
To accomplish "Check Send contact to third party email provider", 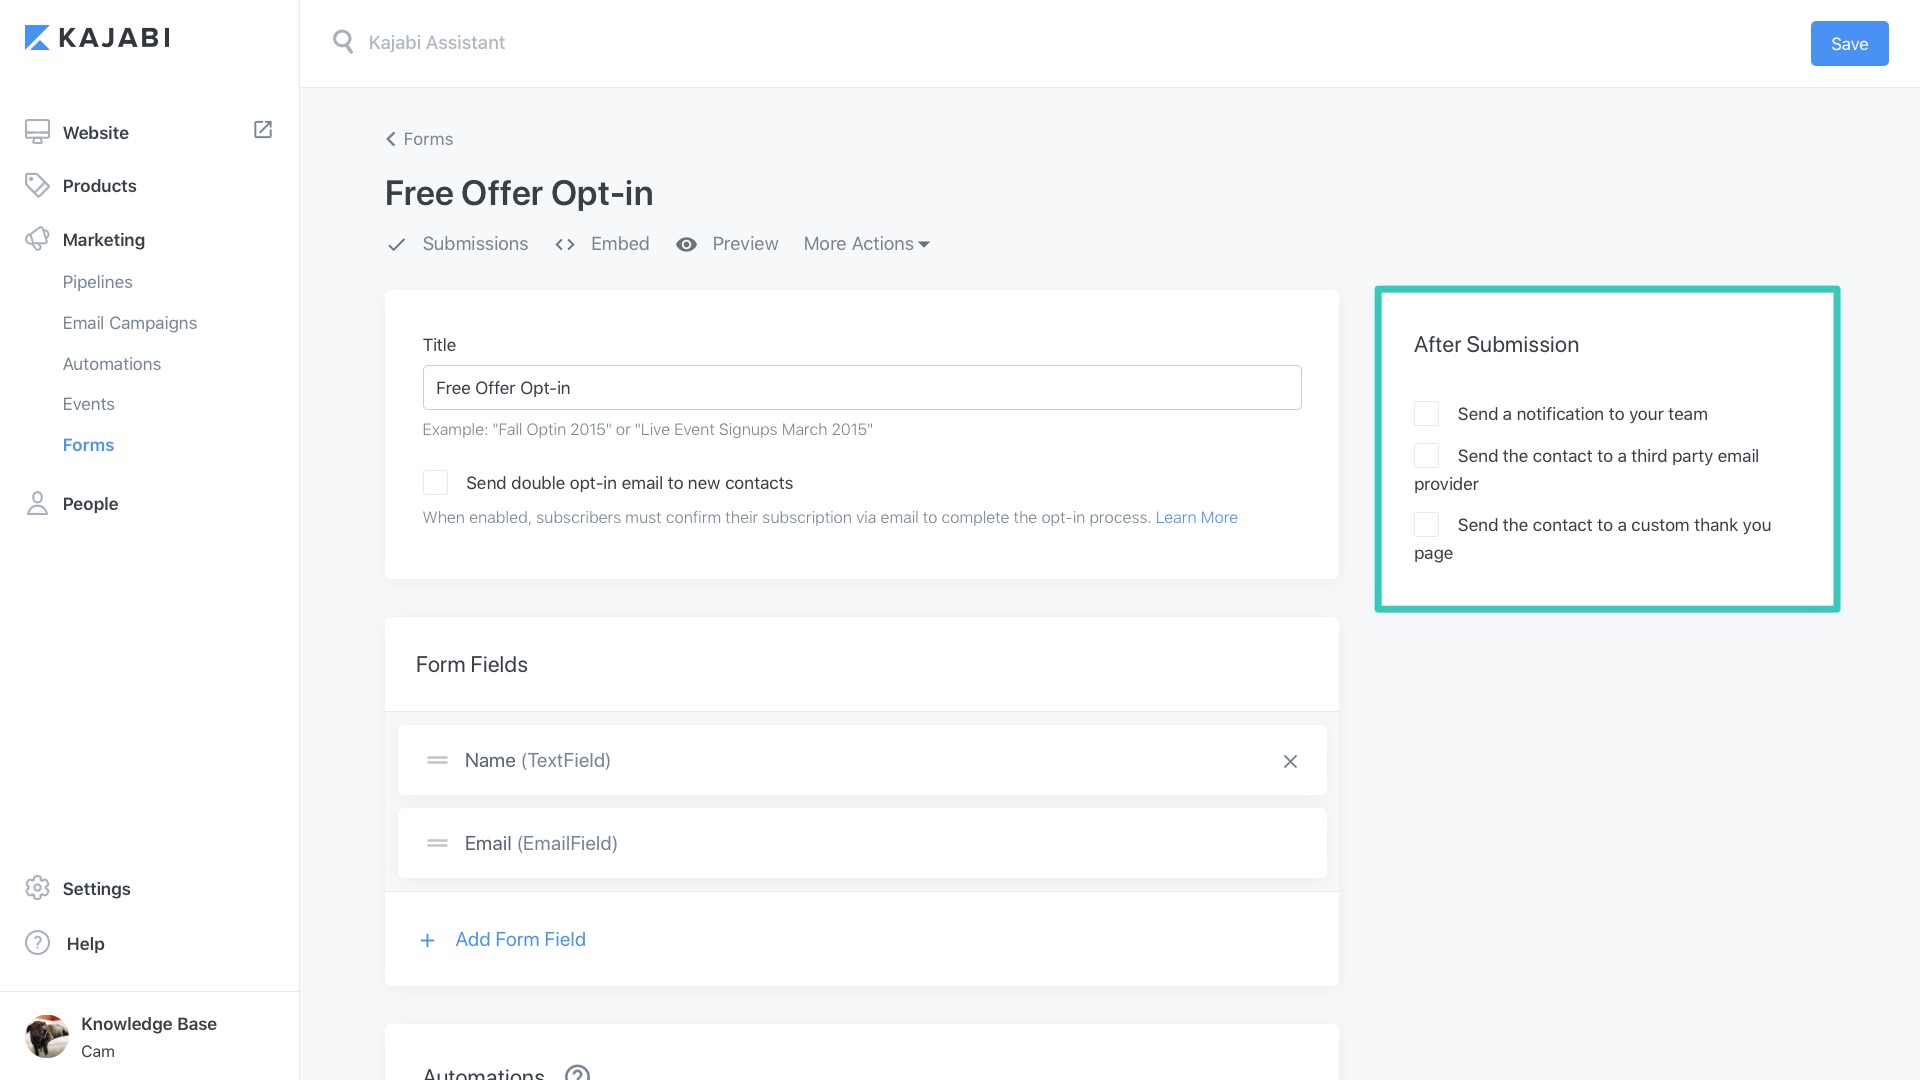I will (1426, 456).
